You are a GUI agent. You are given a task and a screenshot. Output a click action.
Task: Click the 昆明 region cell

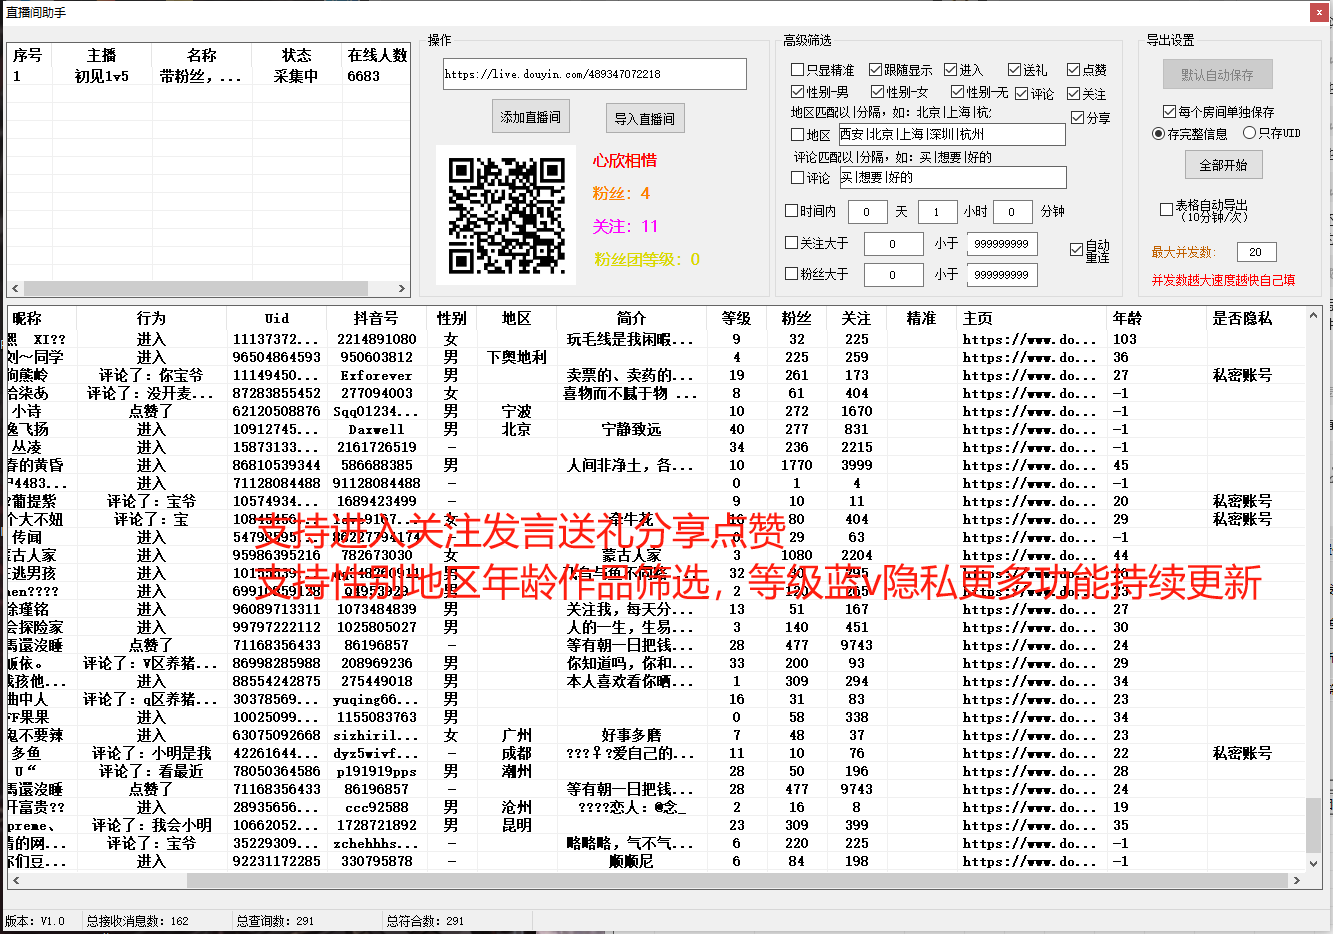tap(517, 825)
